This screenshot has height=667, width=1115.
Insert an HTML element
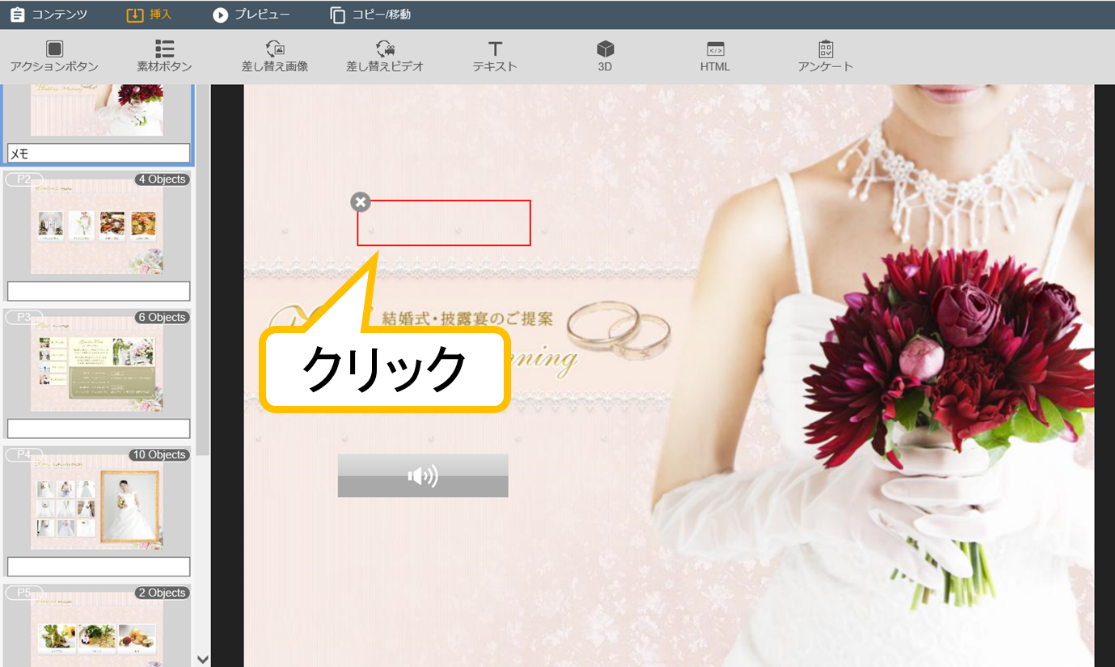point(715,50)
